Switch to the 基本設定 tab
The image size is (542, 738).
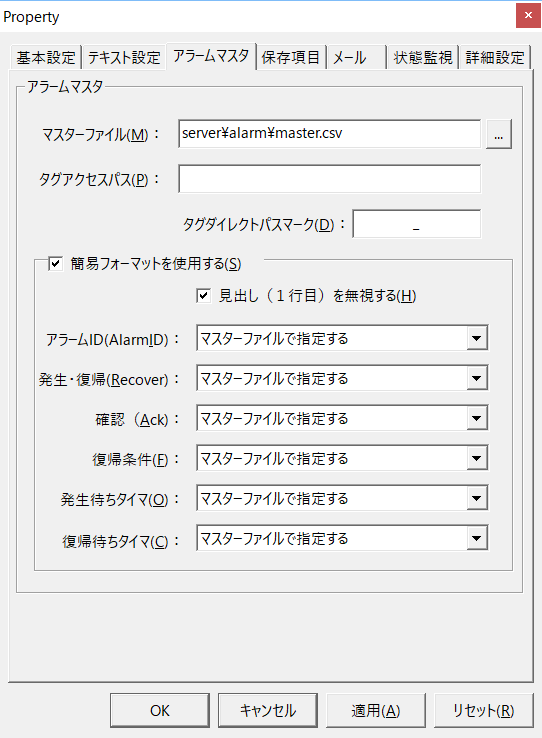tap(46, 57)
